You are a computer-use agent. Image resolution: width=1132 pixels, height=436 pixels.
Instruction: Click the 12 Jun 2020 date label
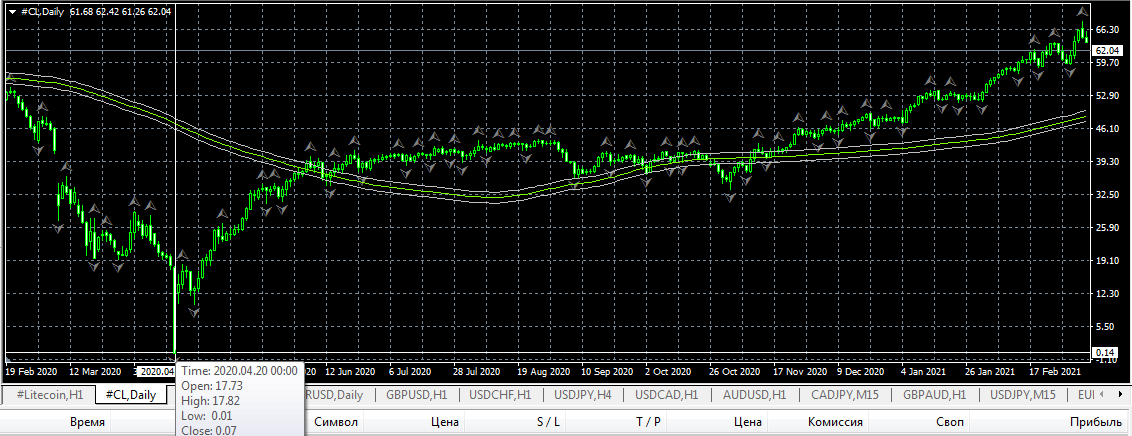349,372
